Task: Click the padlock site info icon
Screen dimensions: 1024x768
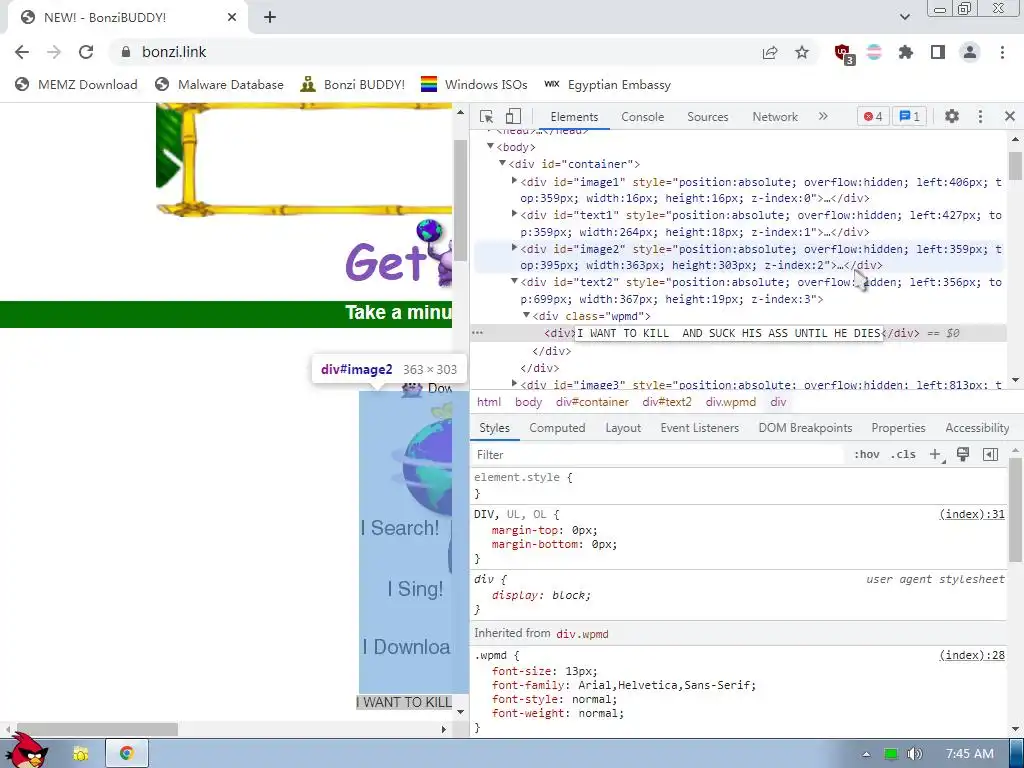Action: (x=126, y=52)
